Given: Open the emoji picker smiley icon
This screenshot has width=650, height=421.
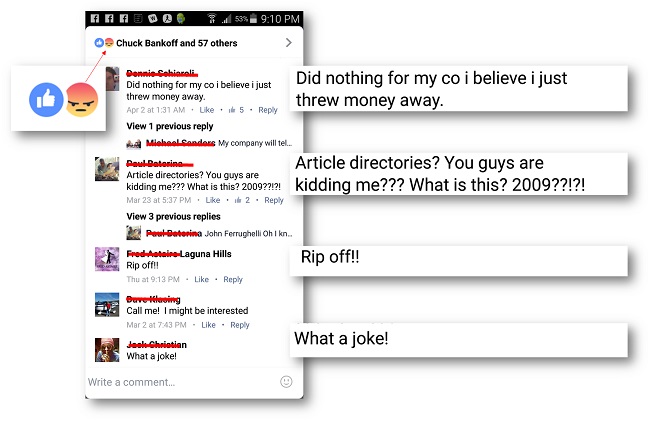Looking at the screenshot, I should [x=286, y=381].
